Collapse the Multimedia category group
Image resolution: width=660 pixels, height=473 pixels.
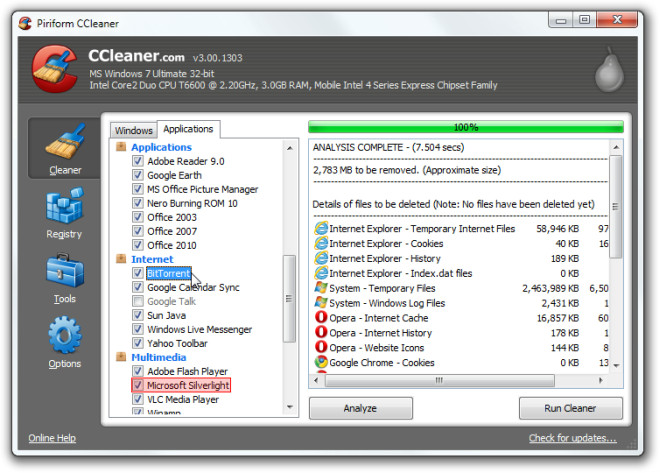[x=121, y=357]
